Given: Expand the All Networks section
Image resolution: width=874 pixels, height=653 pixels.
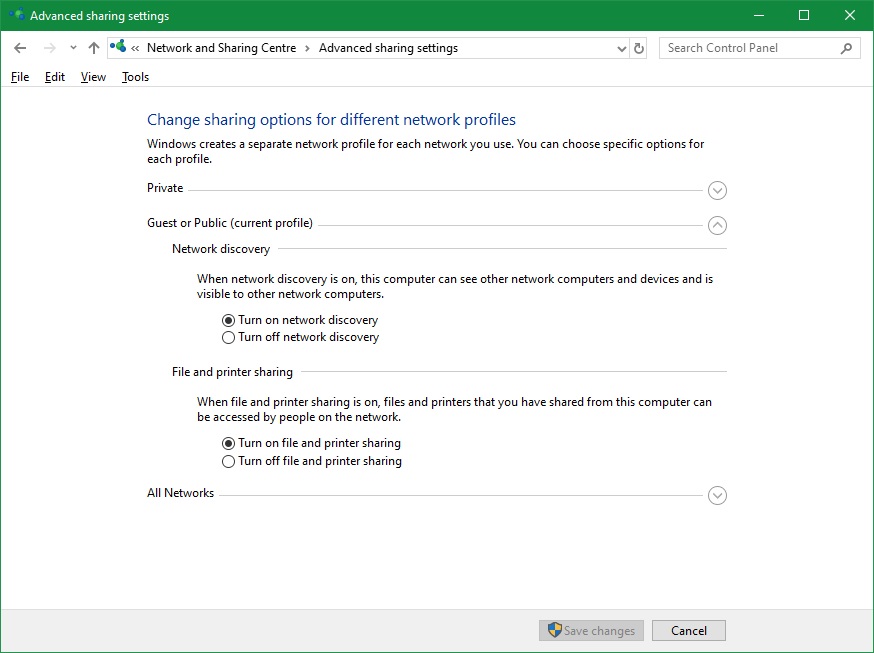Looking at the screenshot, I should 717,495.
